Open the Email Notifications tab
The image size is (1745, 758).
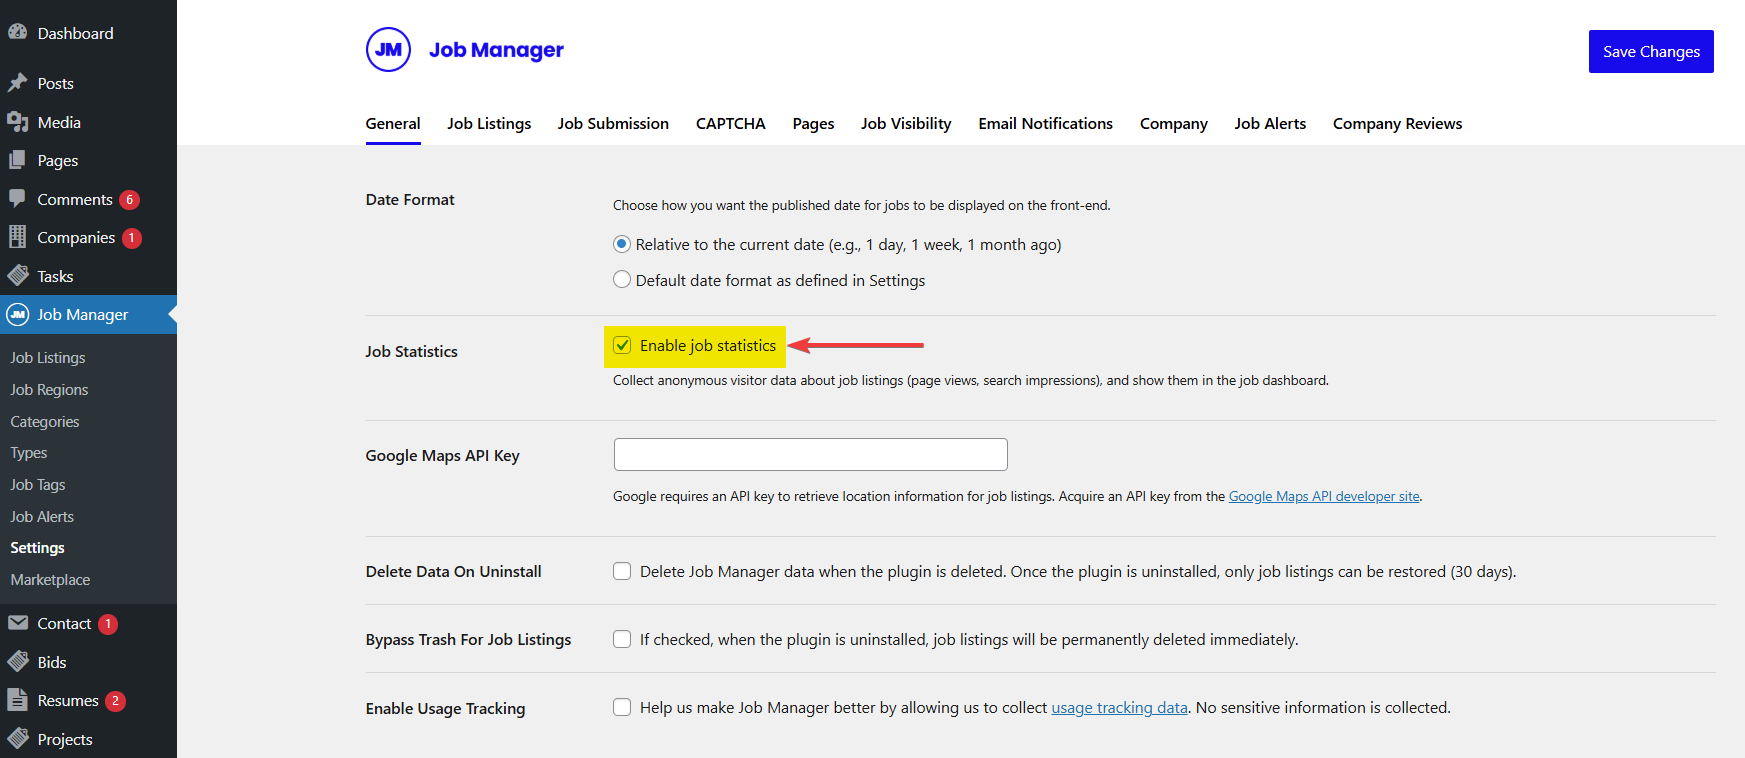(x=1045, y=124)
